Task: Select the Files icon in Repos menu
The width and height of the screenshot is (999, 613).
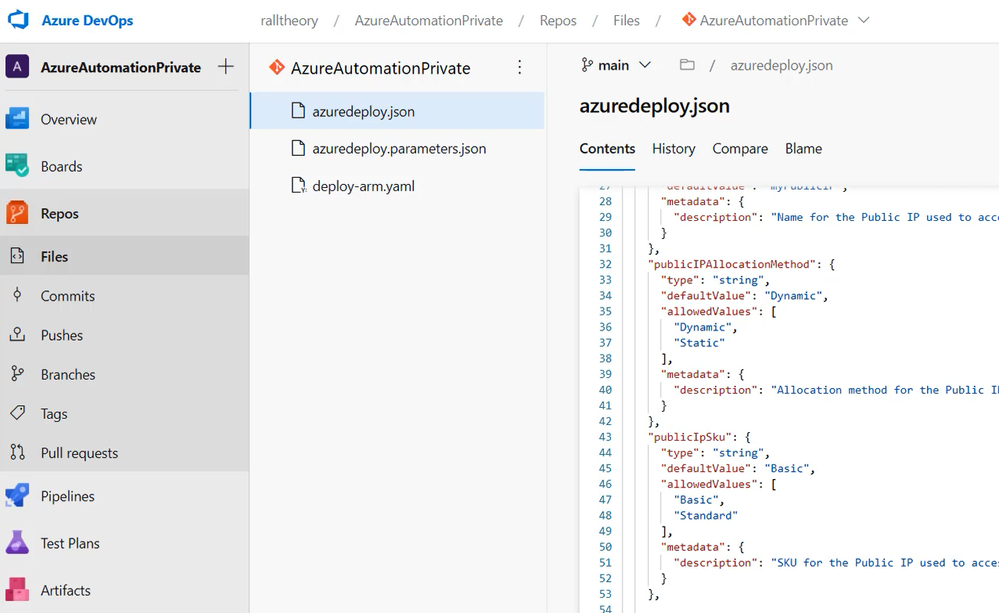Action: pyautogui.click(x=17, y=256)
